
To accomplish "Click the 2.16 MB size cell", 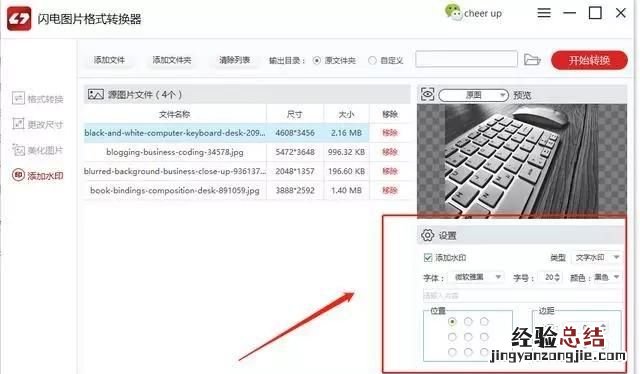I will [x=347, y=133].
